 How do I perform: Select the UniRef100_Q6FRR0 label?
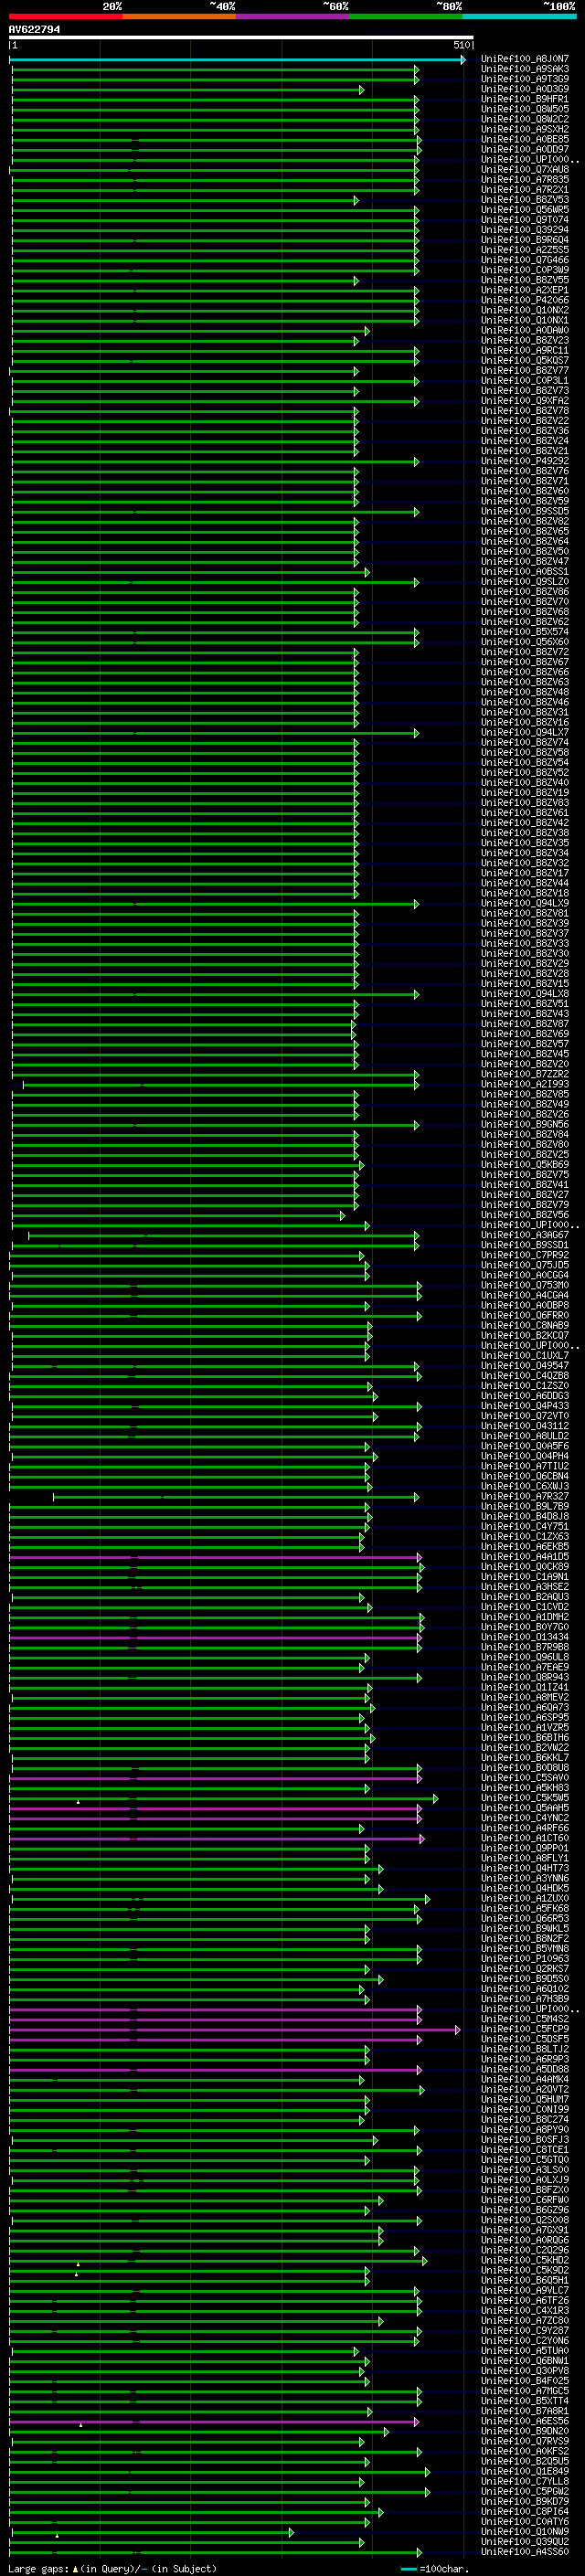coord(525,1316)
